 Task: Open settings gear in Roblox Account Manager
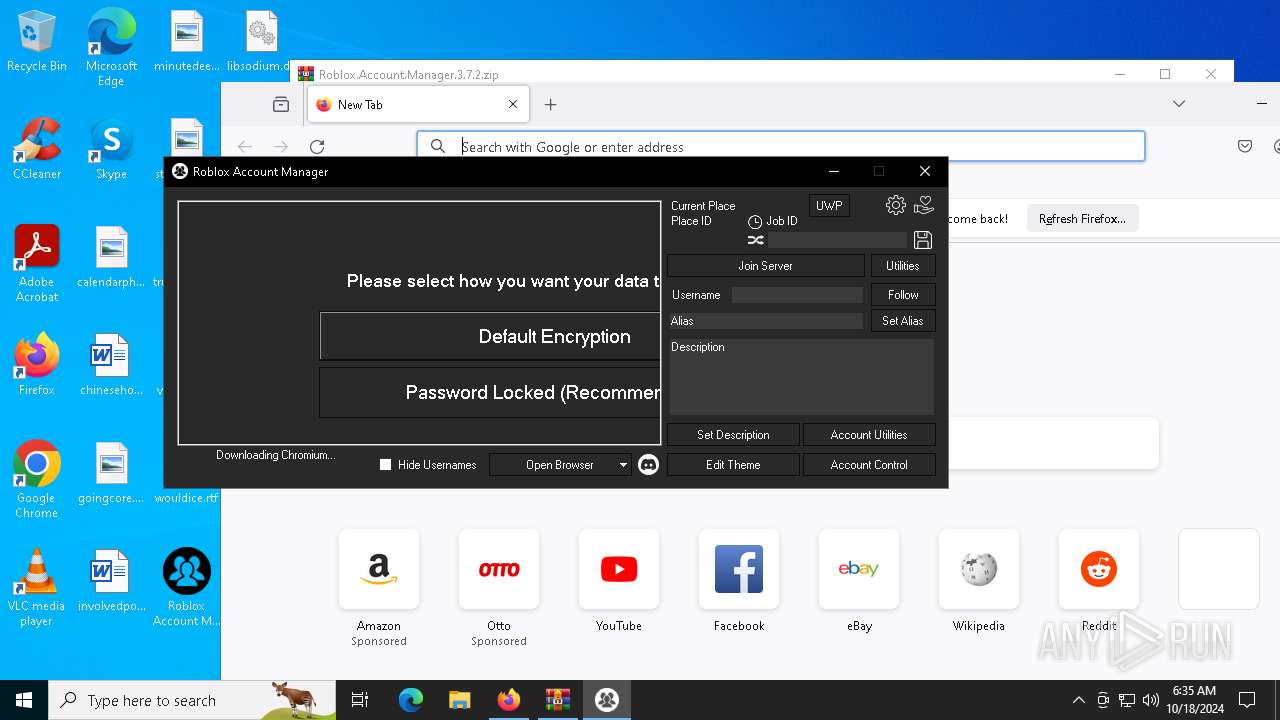point(895,205)
